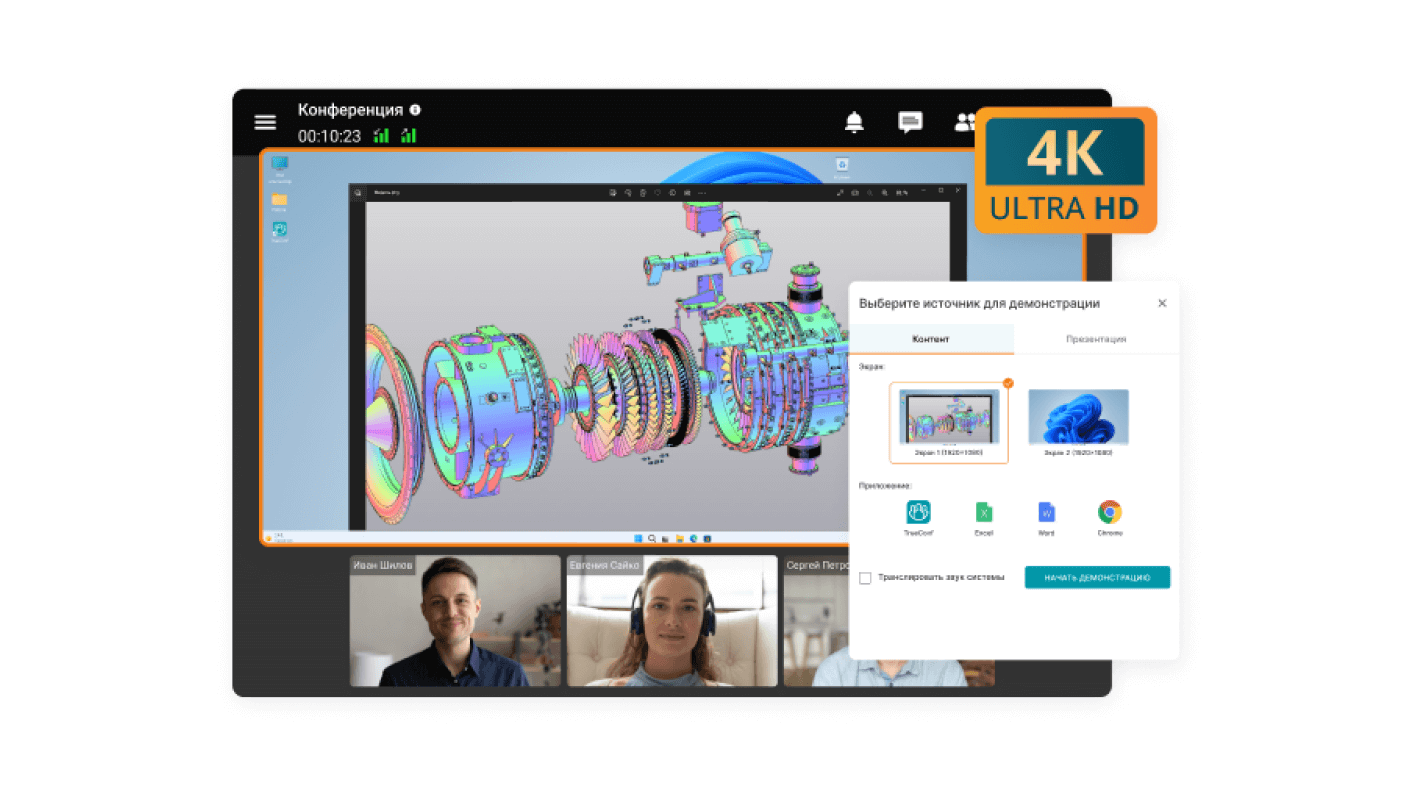Choose the Excel application to share
1418x799 pixels.
click(x=984, y=512)
